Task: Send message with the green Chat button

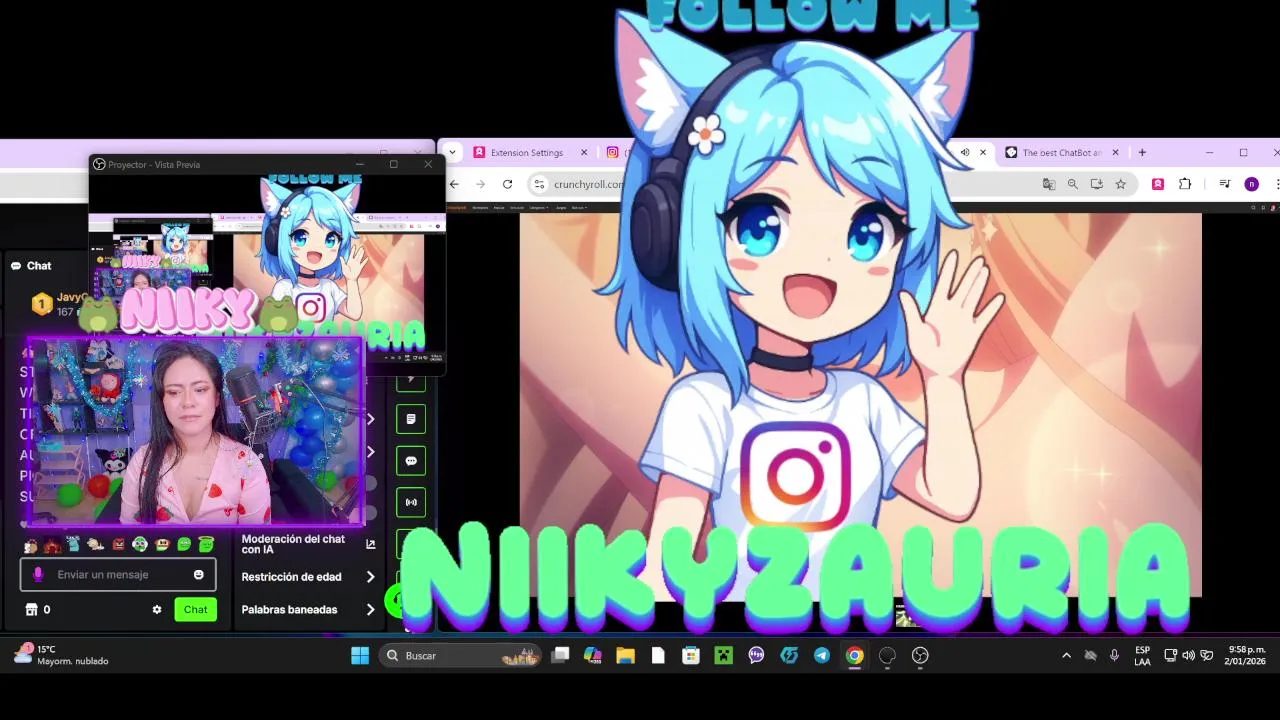Action: point(195,609)
